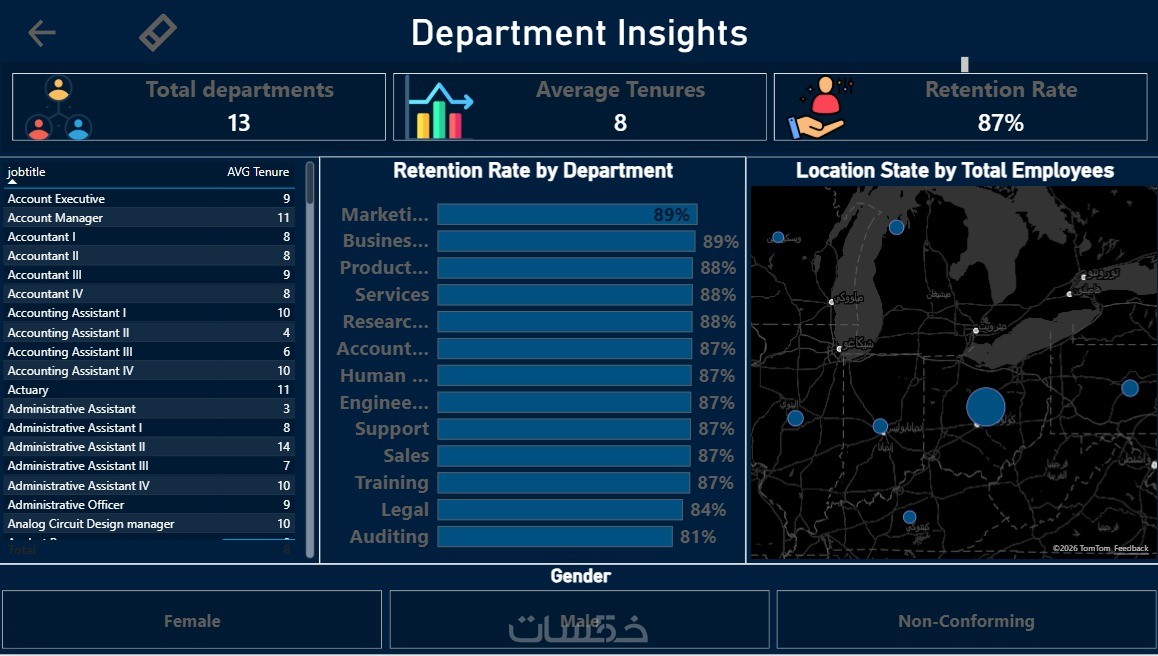1158x656 pixels.
Task: Click the Retention Rate by Department title
Action: click(x=533, y=171)
